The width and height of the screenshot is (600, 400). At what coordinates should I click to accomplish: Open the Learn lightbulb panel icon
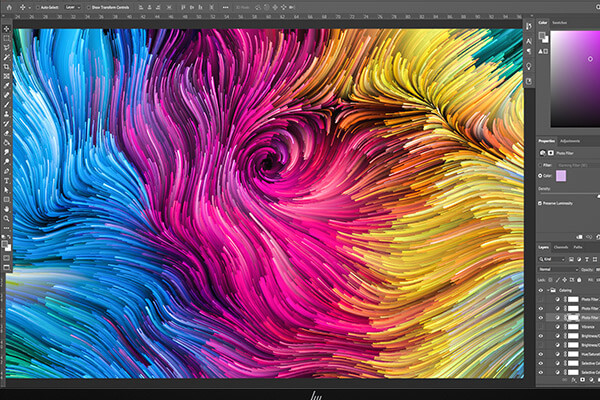(x=529, y=66)
